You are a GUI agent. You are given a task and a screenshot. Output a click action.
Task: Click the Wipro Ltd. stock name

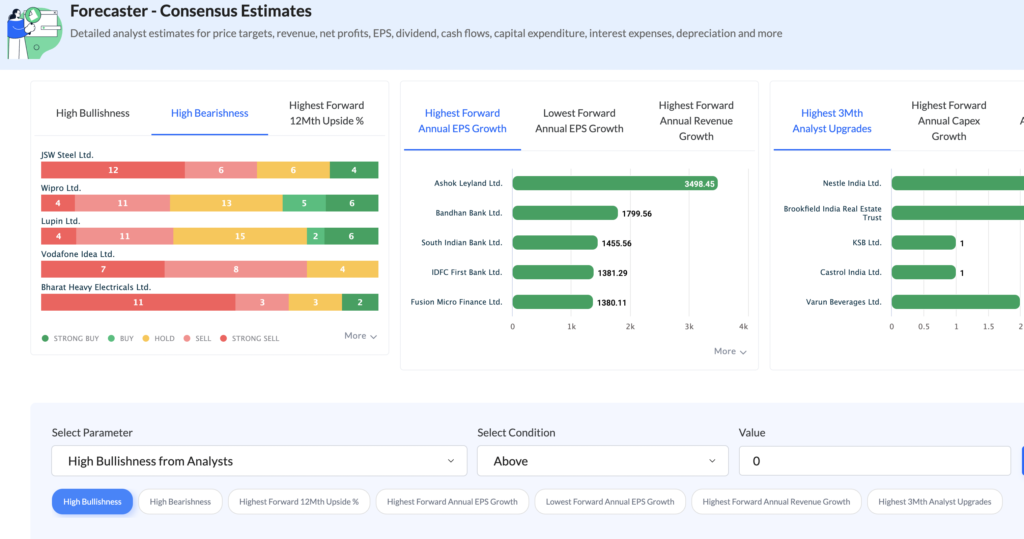(61, 188)
